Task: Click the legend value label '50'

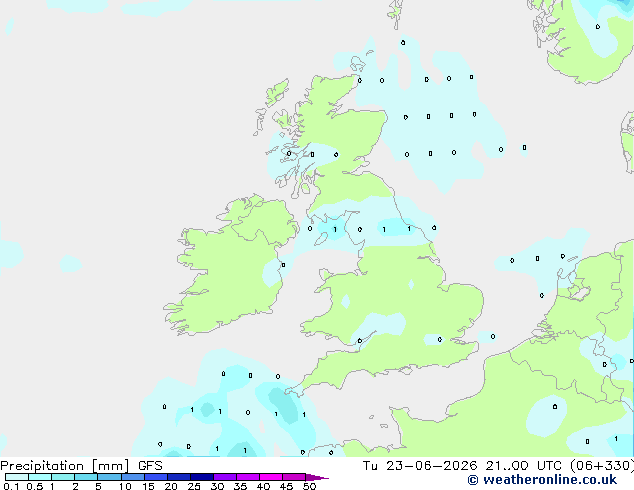Action: tap(309, 486)
